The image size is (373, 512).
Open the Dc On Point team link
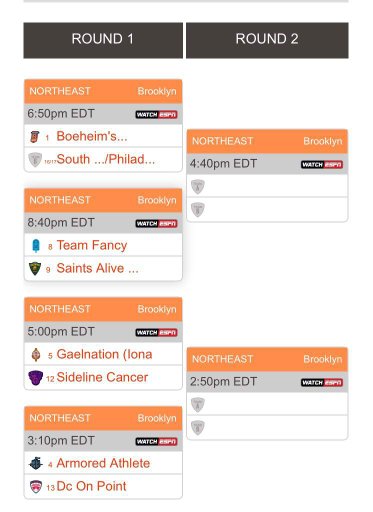(x=92, y=486)
